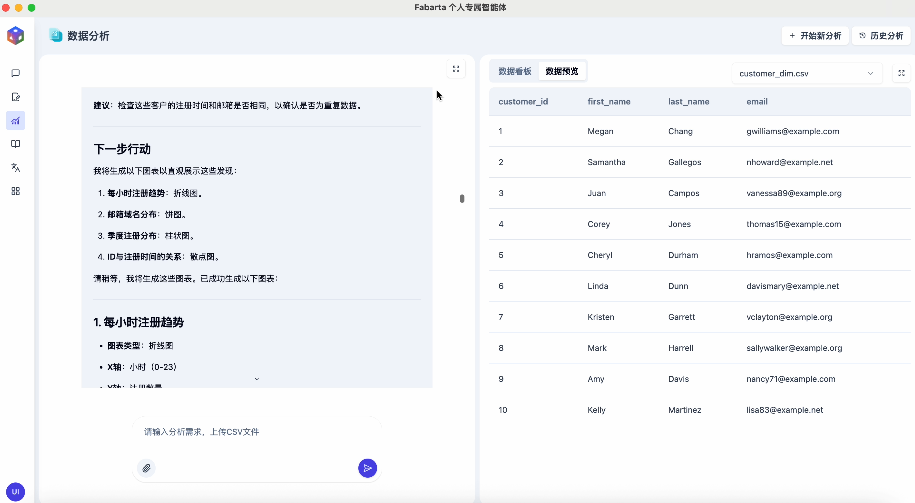
Task: Click email vclayton@example.org
Action: coord(789,317)
